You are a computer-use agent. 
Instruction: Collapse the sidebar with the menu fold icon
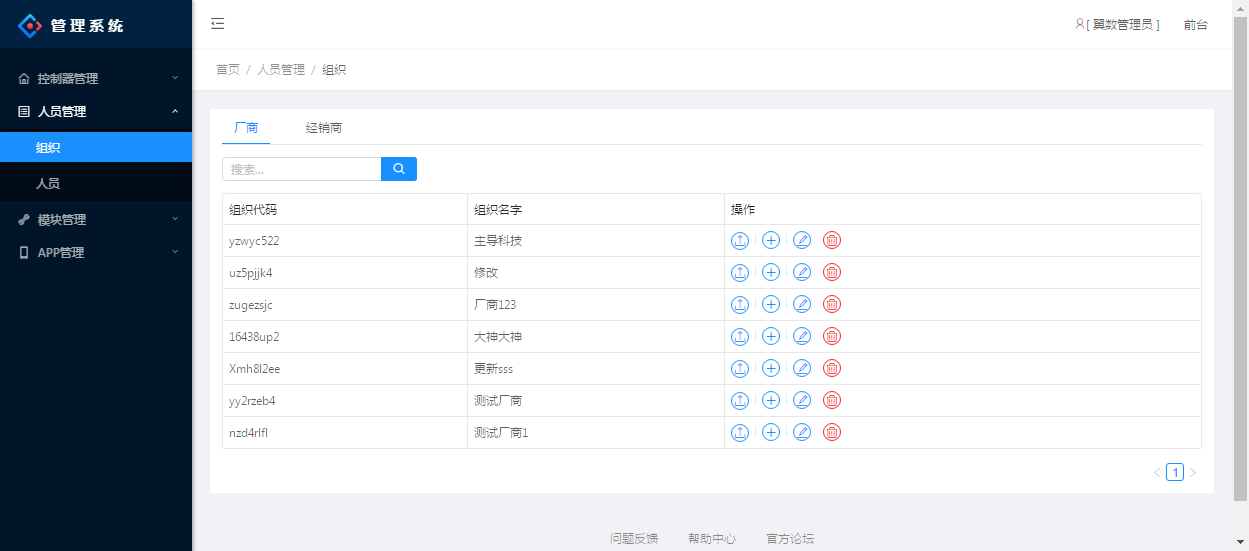[218, 24]
